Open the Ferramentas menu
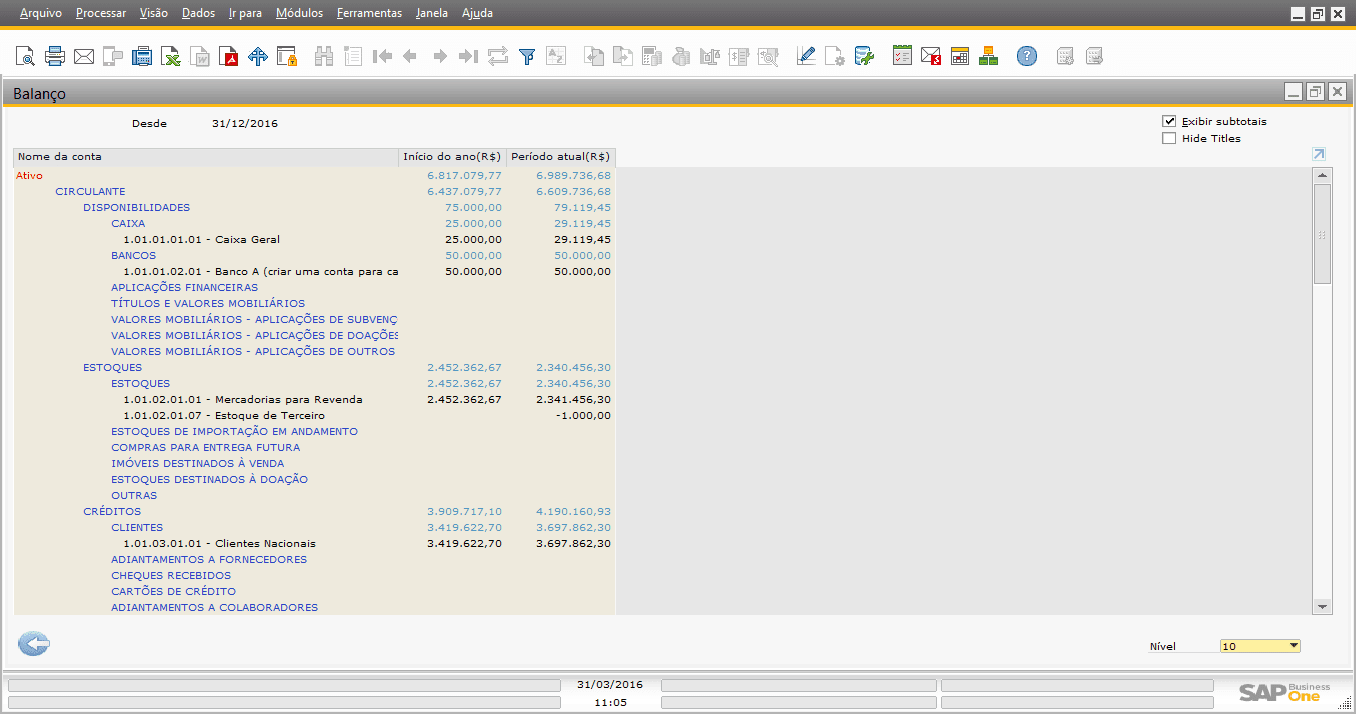Image resolution: width=1356 pixels, height=714 pixels. (x=369, y=13)
